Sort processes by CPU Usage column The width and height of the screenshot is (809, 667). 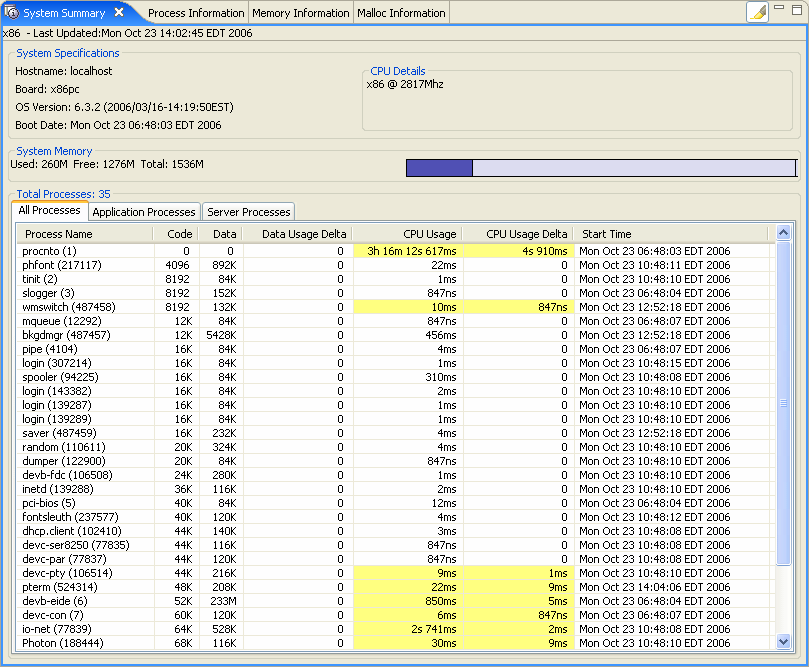coord(424,234)
